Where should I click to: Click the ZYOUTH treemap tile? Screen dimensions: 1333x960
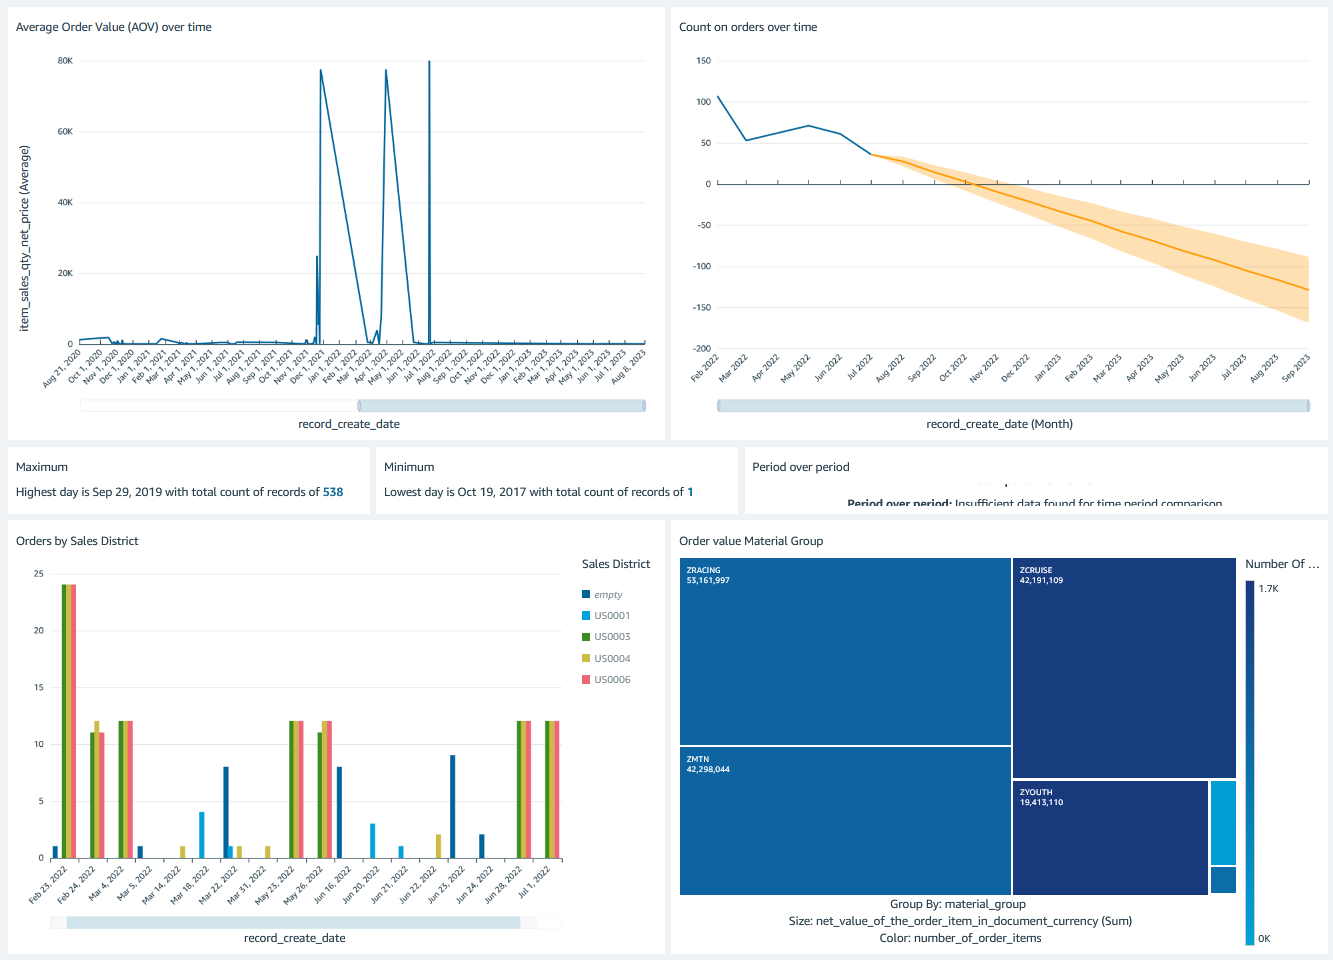click(x=1110, y=838)
